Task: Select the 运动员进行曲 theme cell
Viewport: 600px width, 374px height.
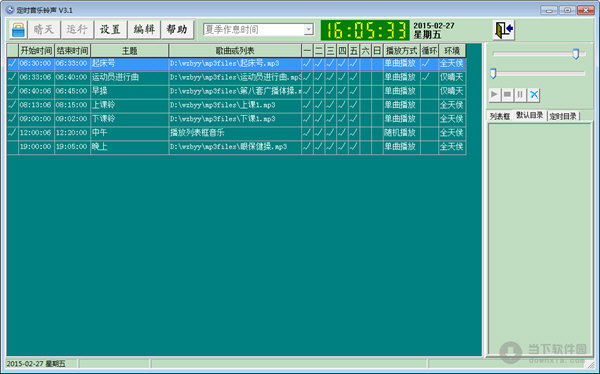Action: point(129,77)
